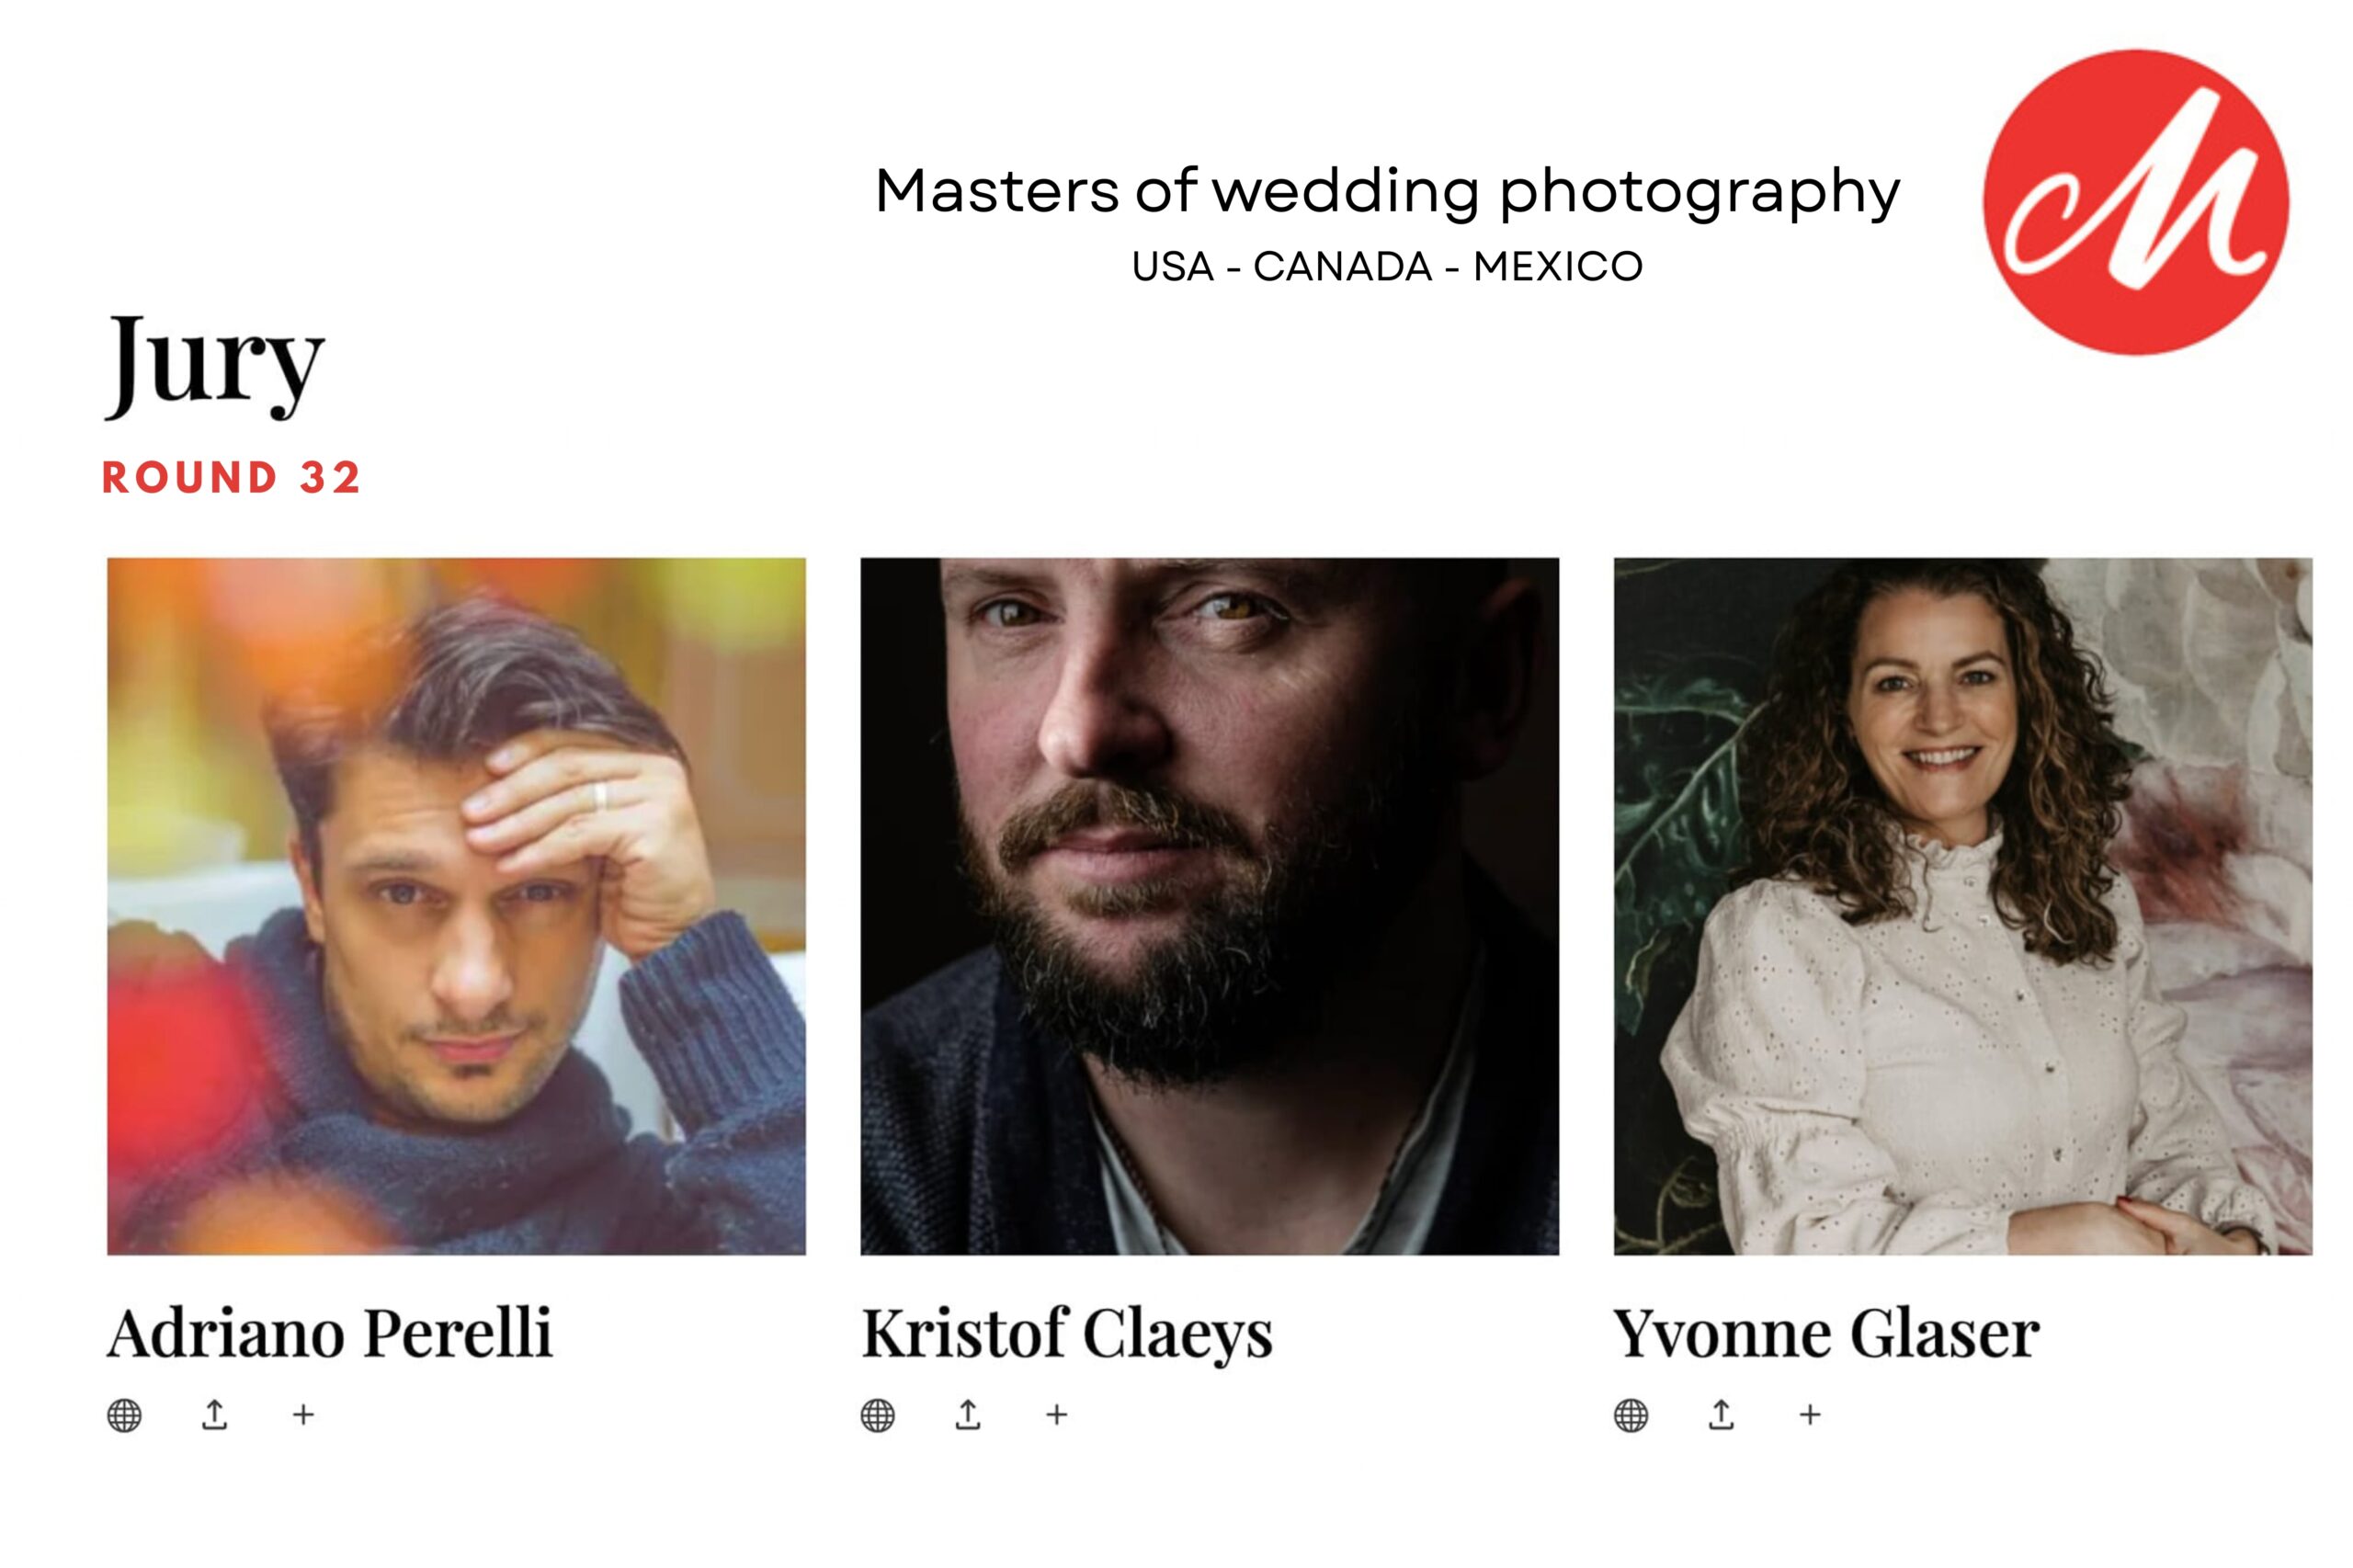Click the USA - CANADA - MEXICO subtitle

point(1387,267)
